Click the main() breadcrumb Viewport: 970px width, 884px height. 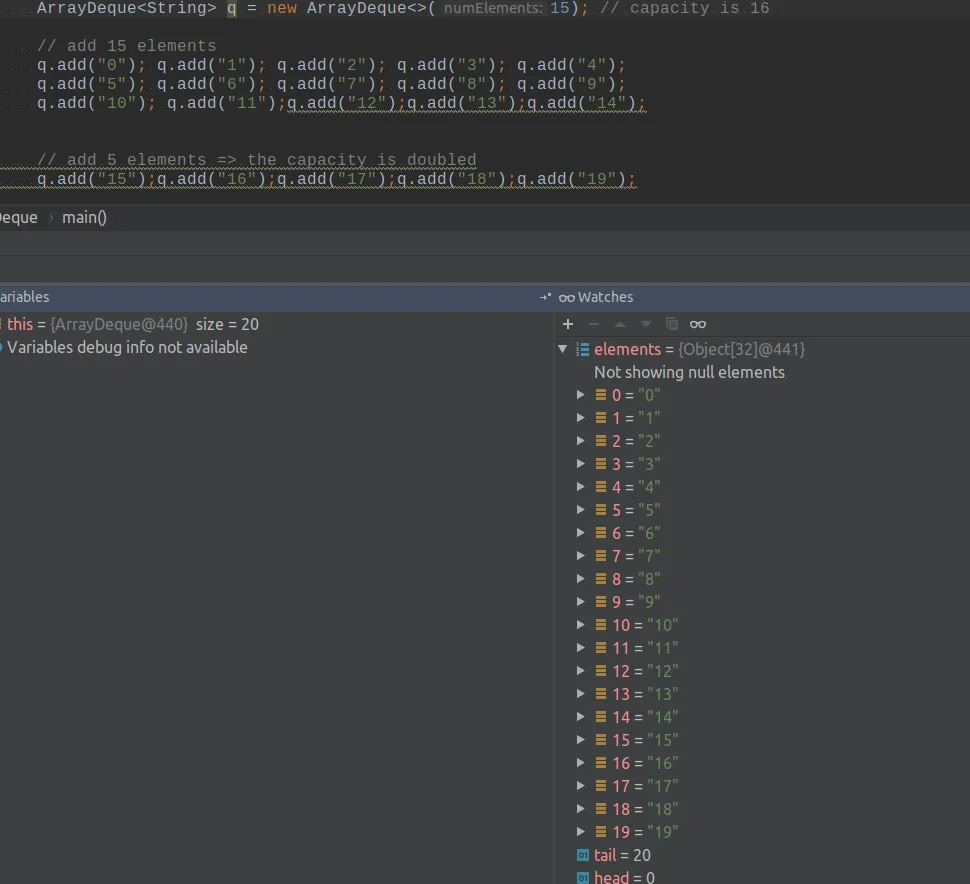tap(84, 218)
